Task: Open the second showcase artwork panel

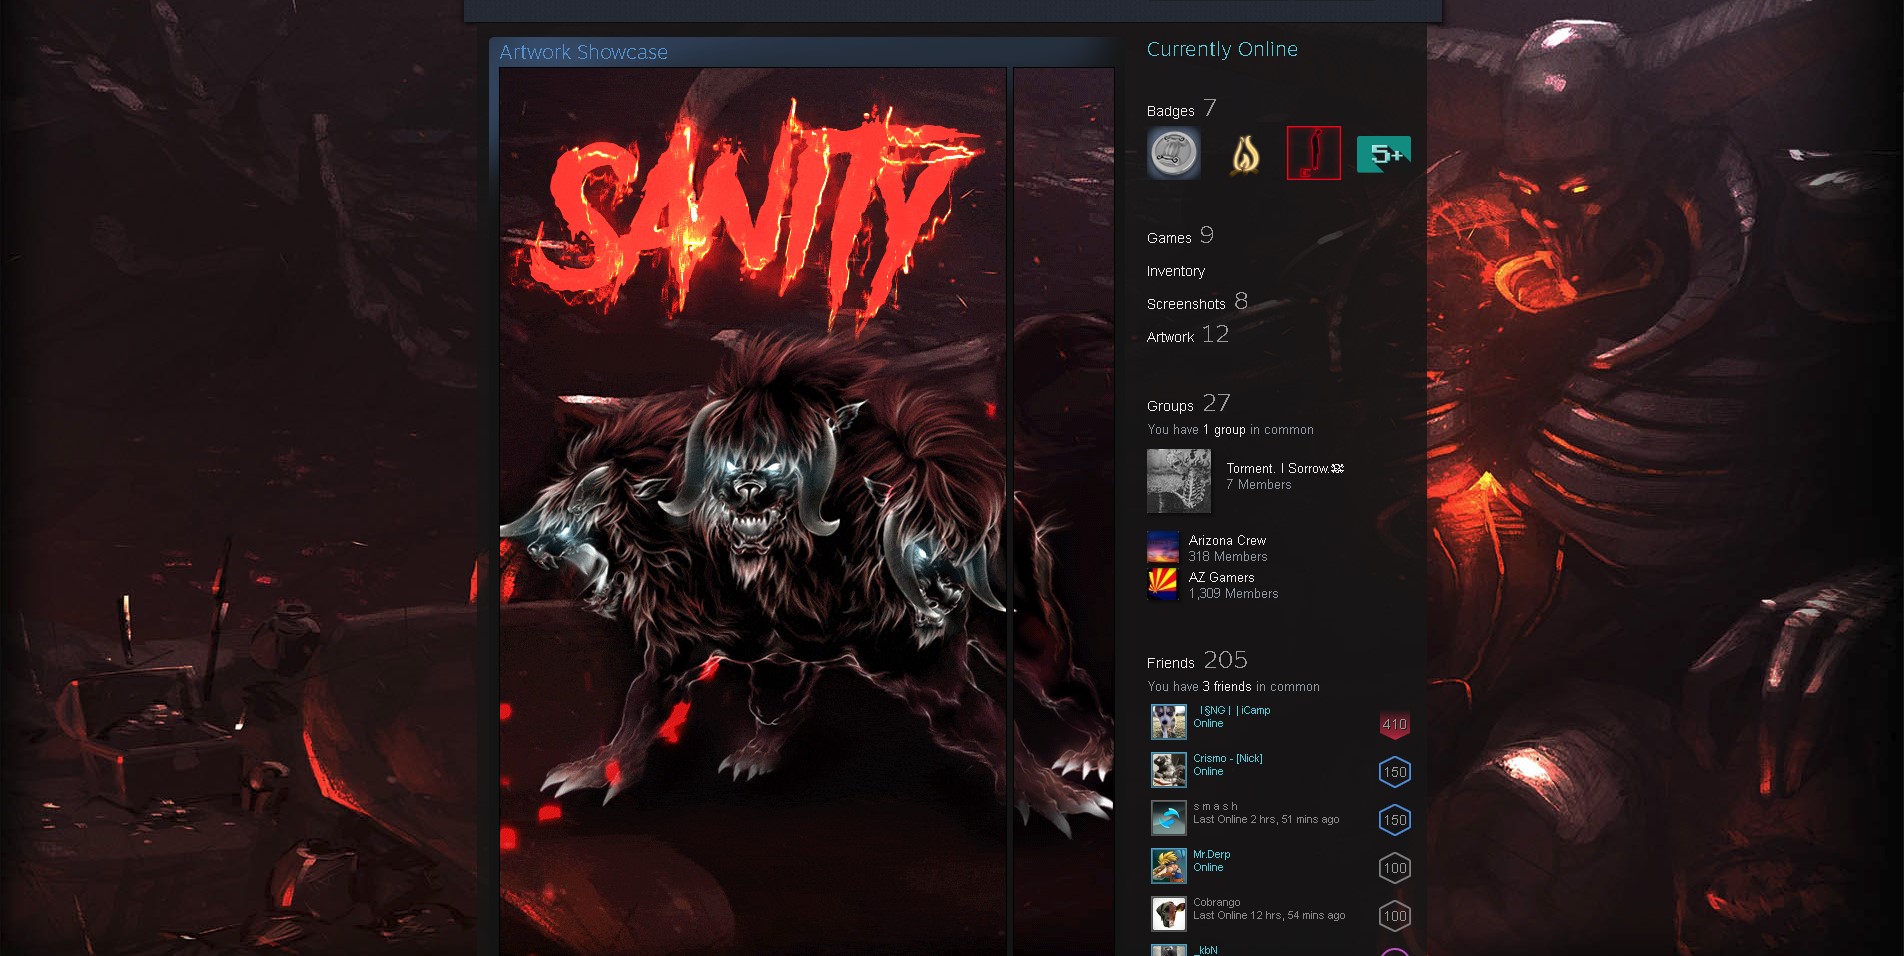Action: [x=1064, y=511]
